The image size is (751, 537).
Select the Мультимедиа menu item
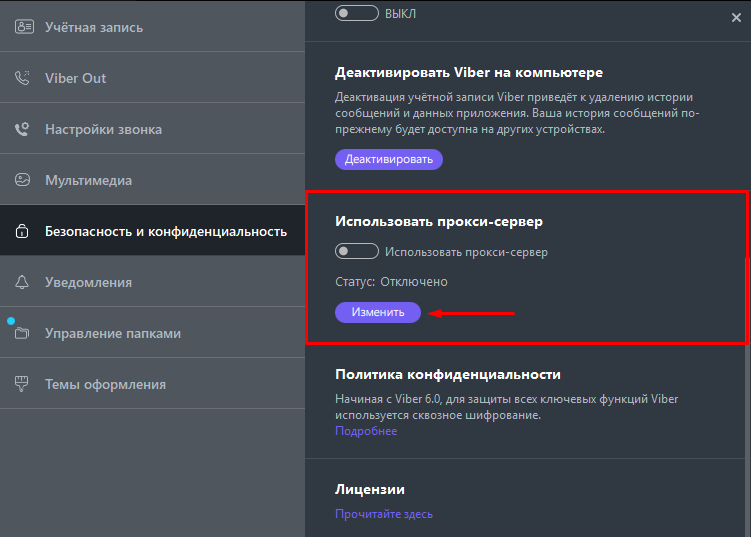point(152,180)
